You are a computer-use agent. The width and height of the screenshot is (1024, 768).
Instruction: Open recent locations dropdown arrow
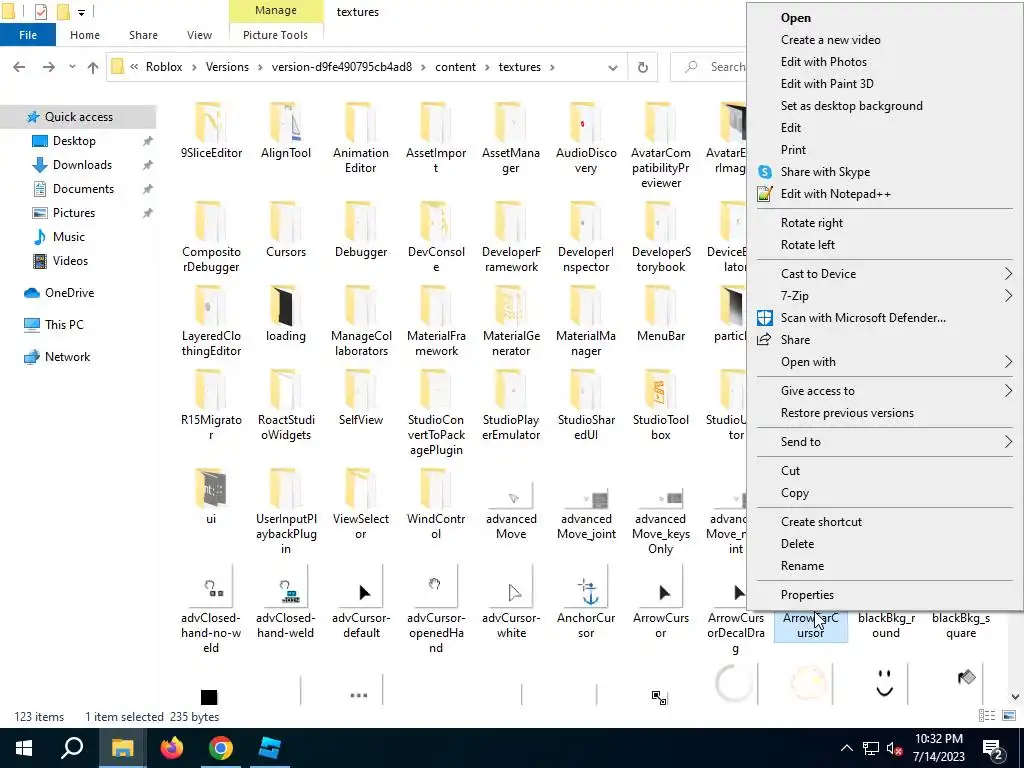pyautogui.click(x=72, y=67)
